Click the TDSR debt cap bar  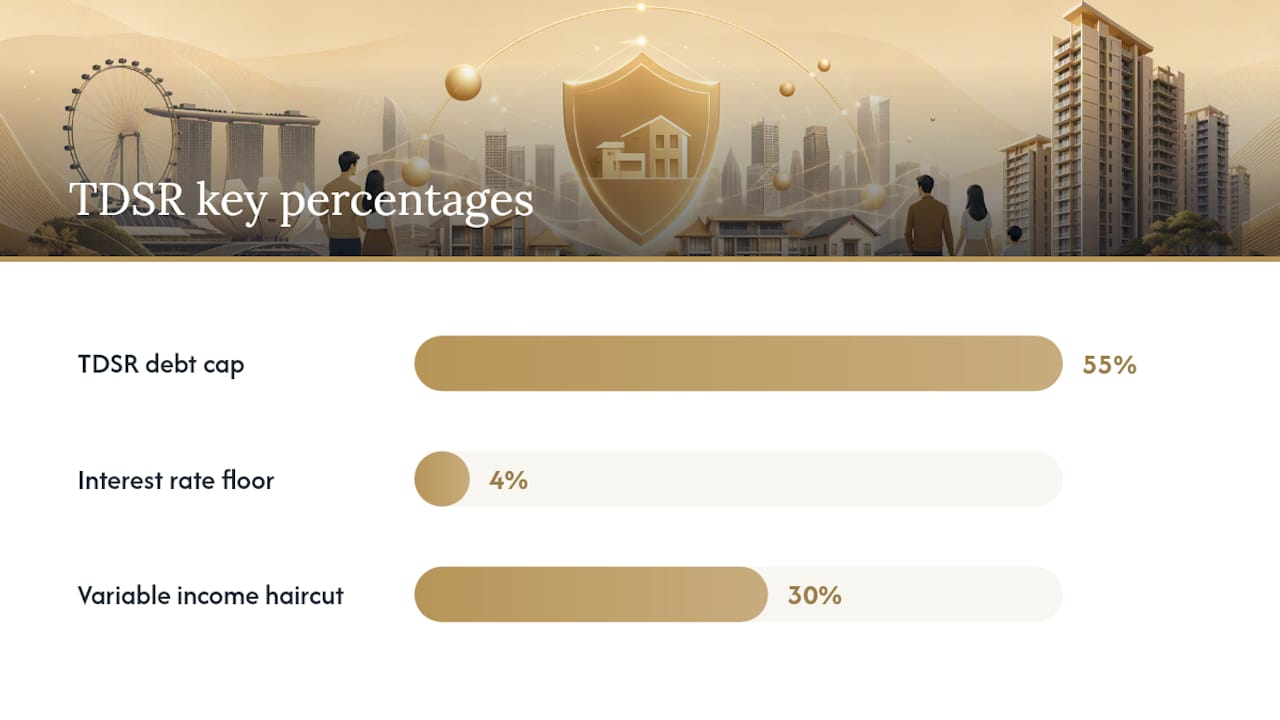click(738, 364)
